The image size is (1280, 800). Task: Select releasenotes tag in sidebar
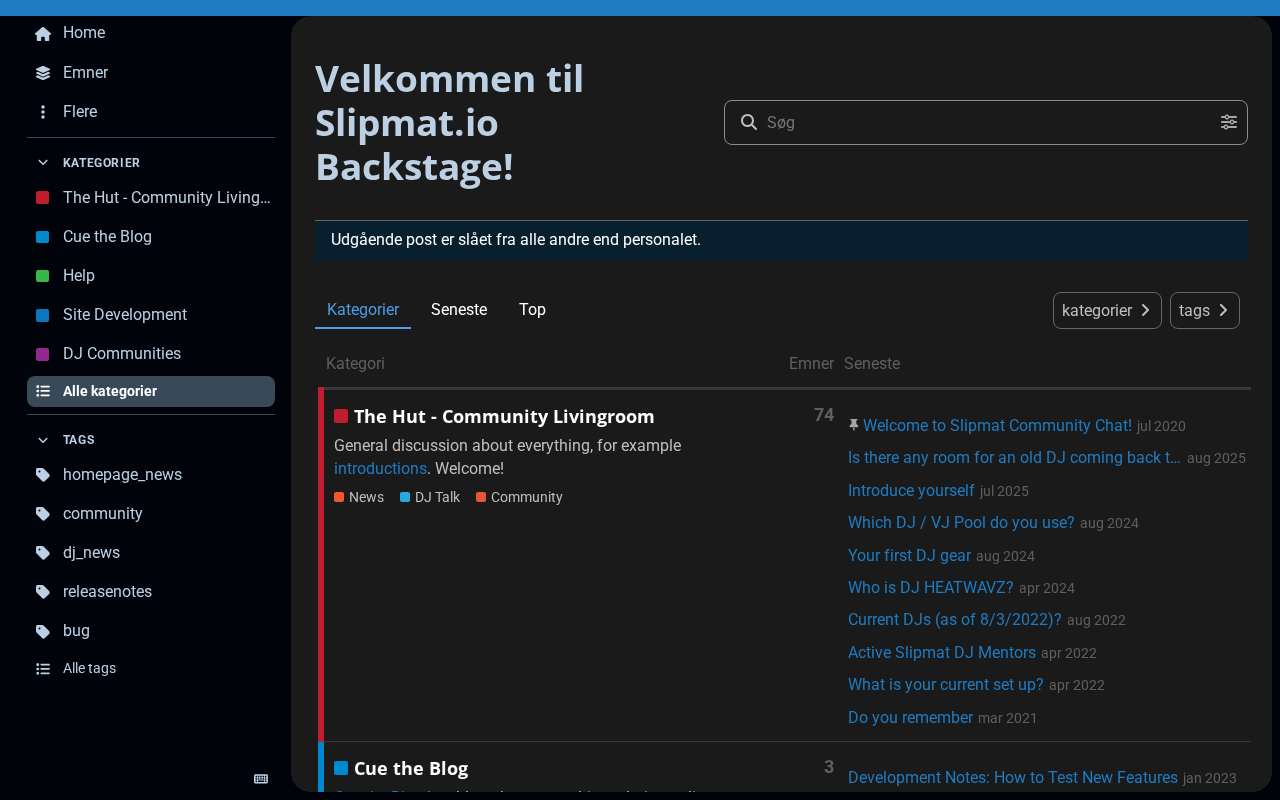pos(151,592)
